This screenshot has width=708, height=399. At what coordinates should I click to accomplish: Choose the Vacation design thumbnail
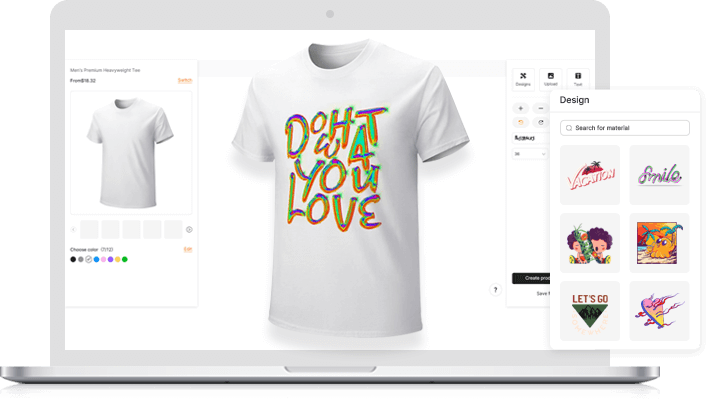click(x=590, y=175)
